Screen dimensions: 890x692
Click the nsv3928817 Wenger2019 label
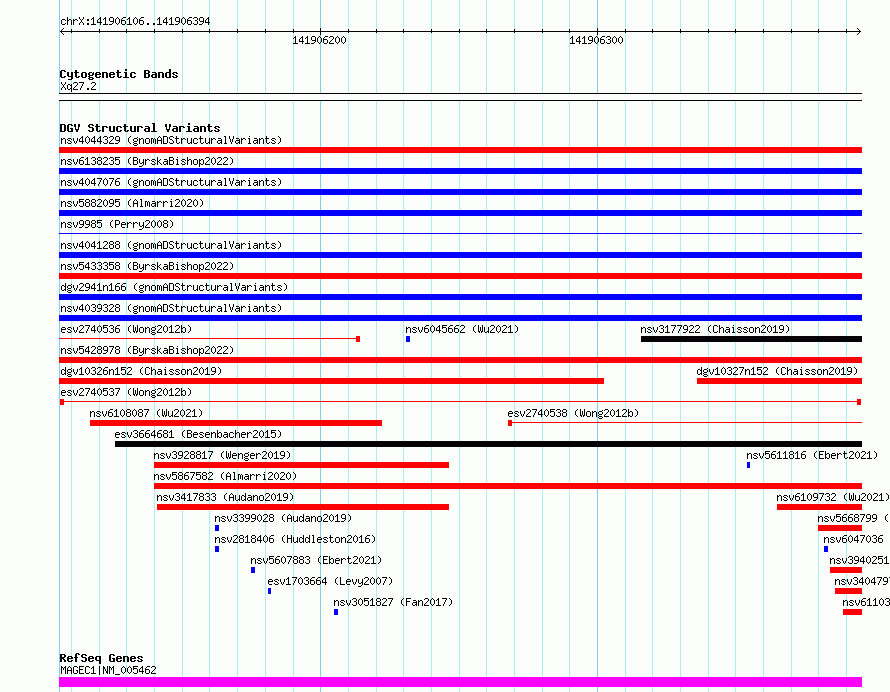click(222, 455)
